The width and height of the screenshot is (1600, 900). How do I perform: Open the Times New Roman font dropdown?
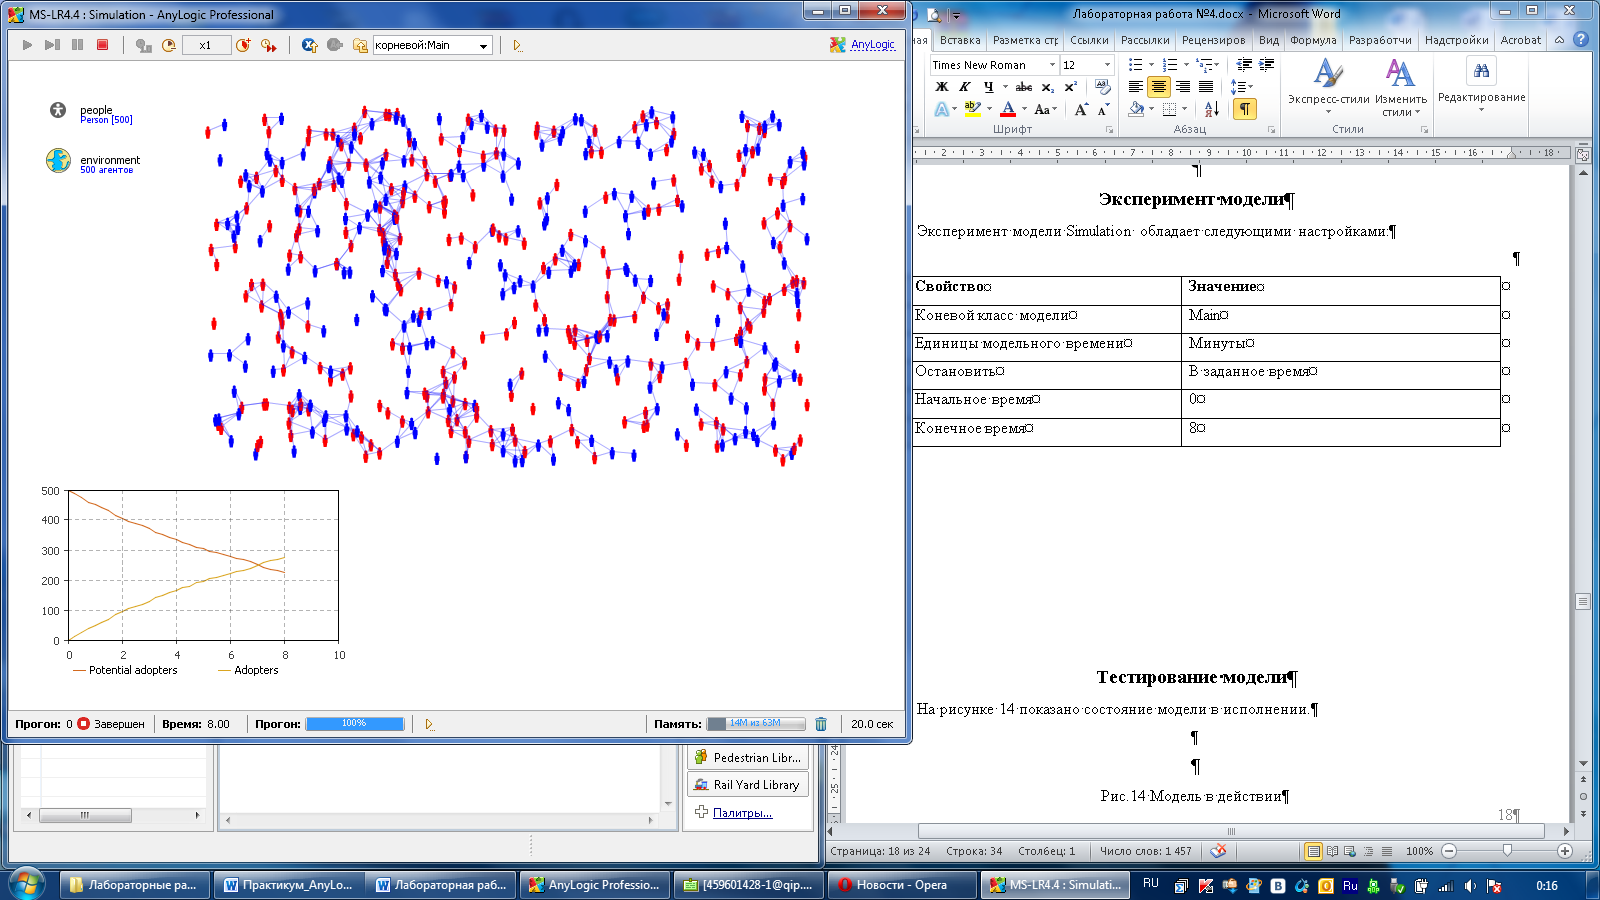coord(1052,65)
